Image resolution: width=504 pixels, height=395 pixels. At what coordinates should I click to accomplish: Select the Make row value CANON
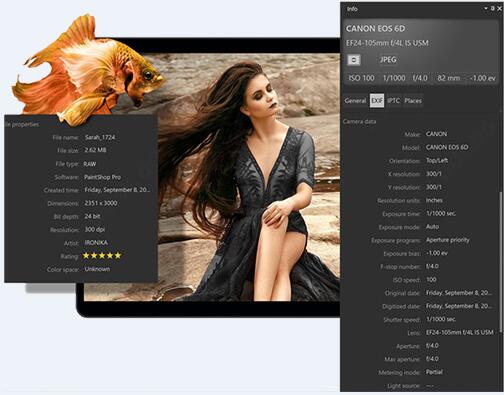pos(436,134)
